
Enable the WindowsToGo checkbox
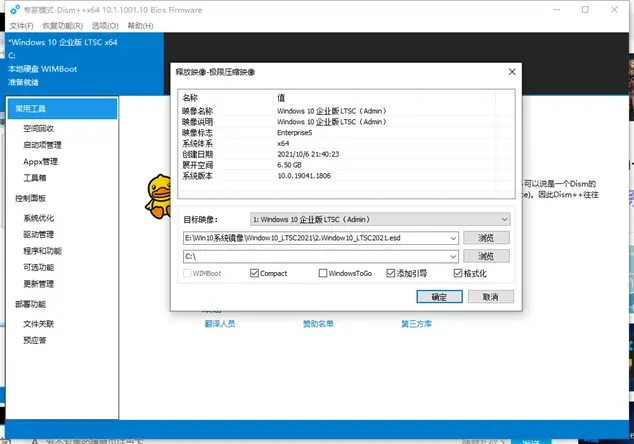tap(323, 273)
